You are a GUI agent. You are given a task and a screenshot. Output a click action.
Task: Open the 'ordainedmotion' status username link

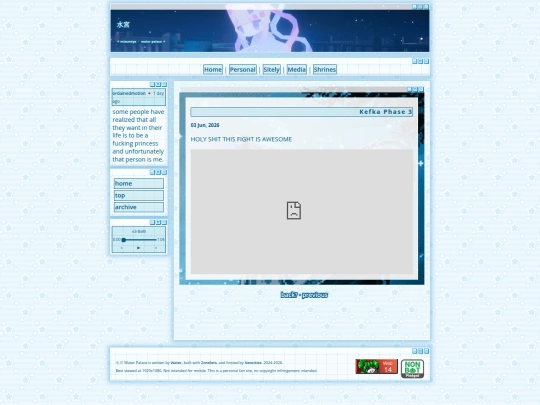[x=129, y=93]
